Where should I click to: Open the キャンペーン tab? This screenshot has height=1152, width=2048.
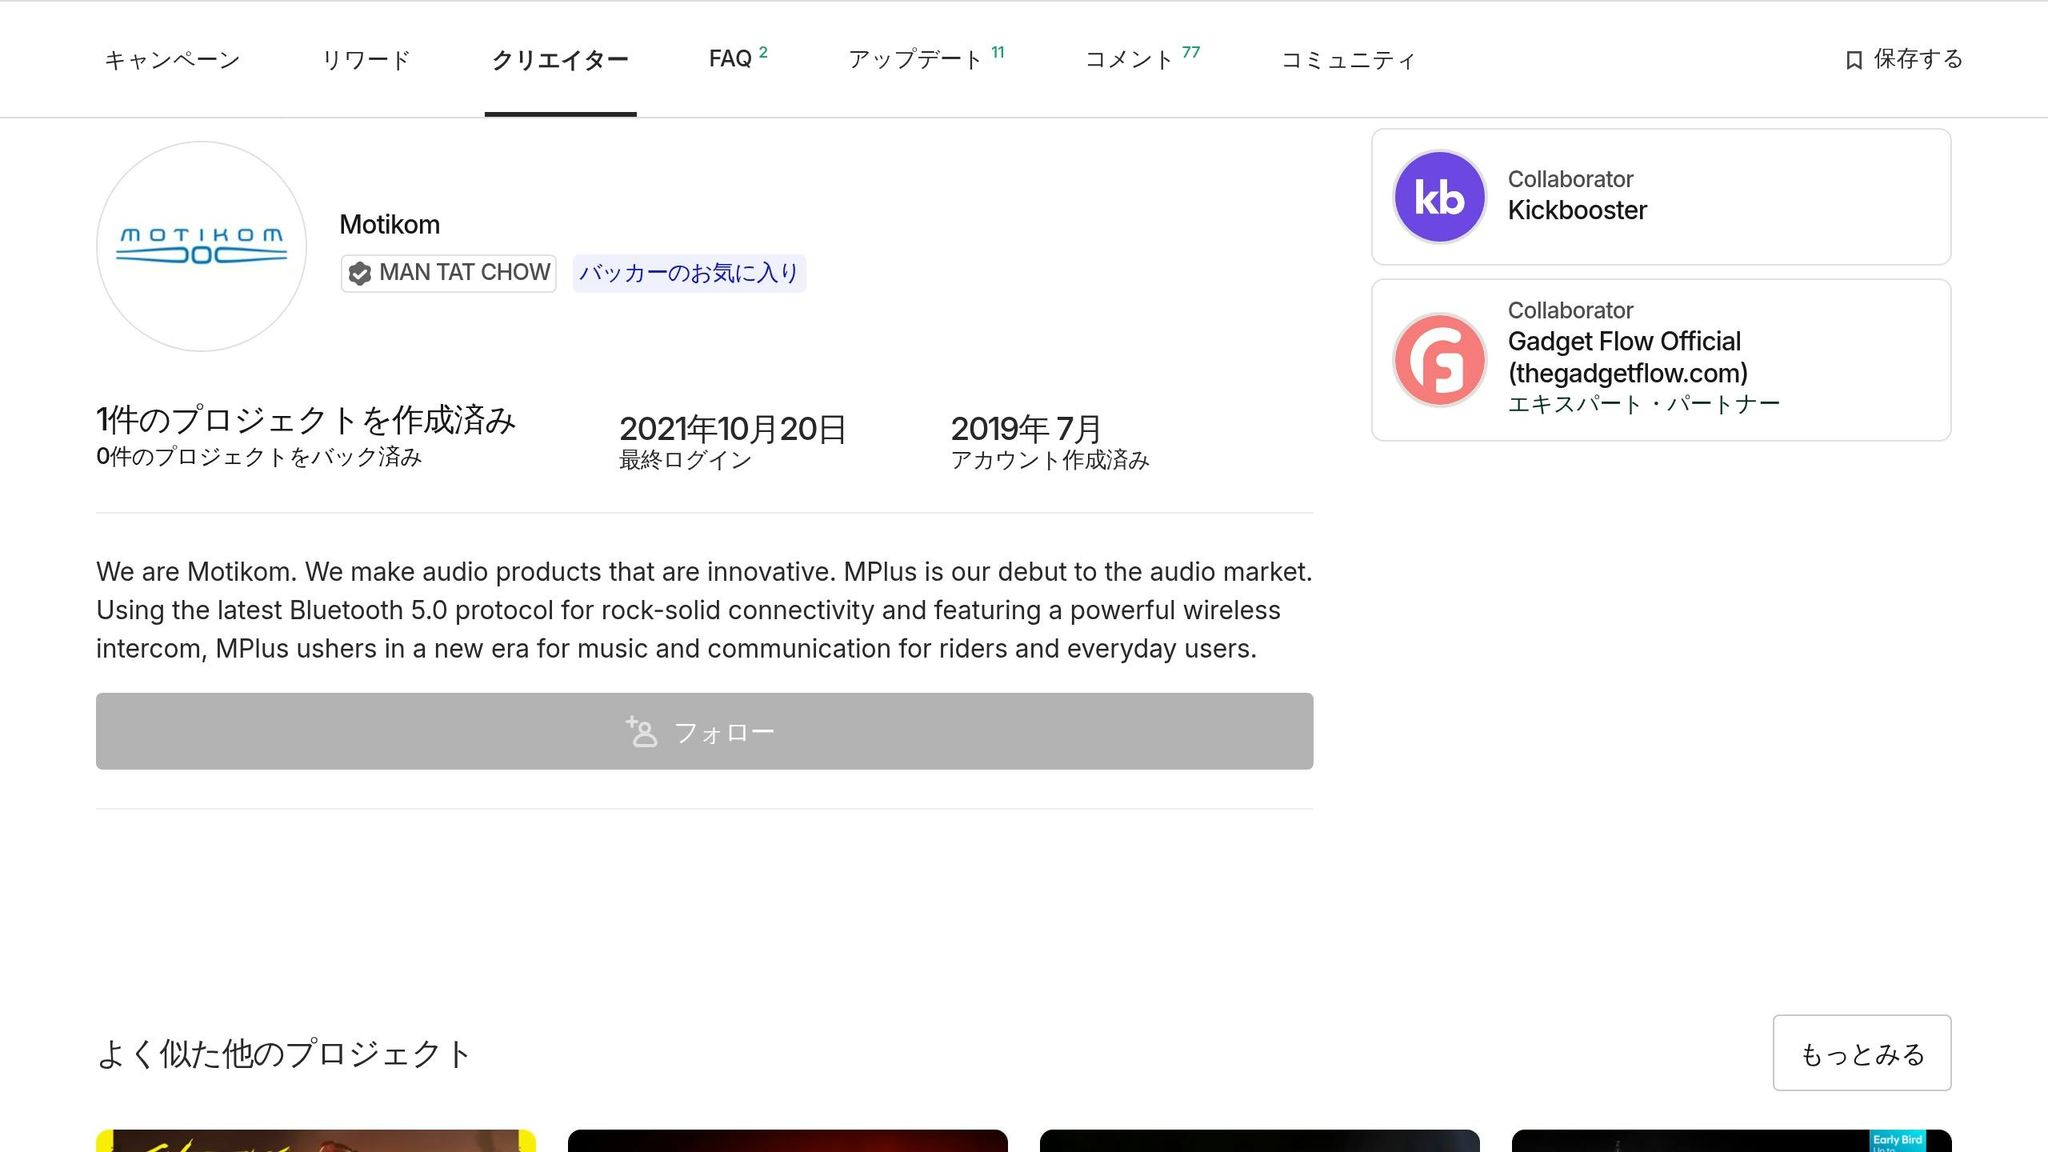(172, 60)
